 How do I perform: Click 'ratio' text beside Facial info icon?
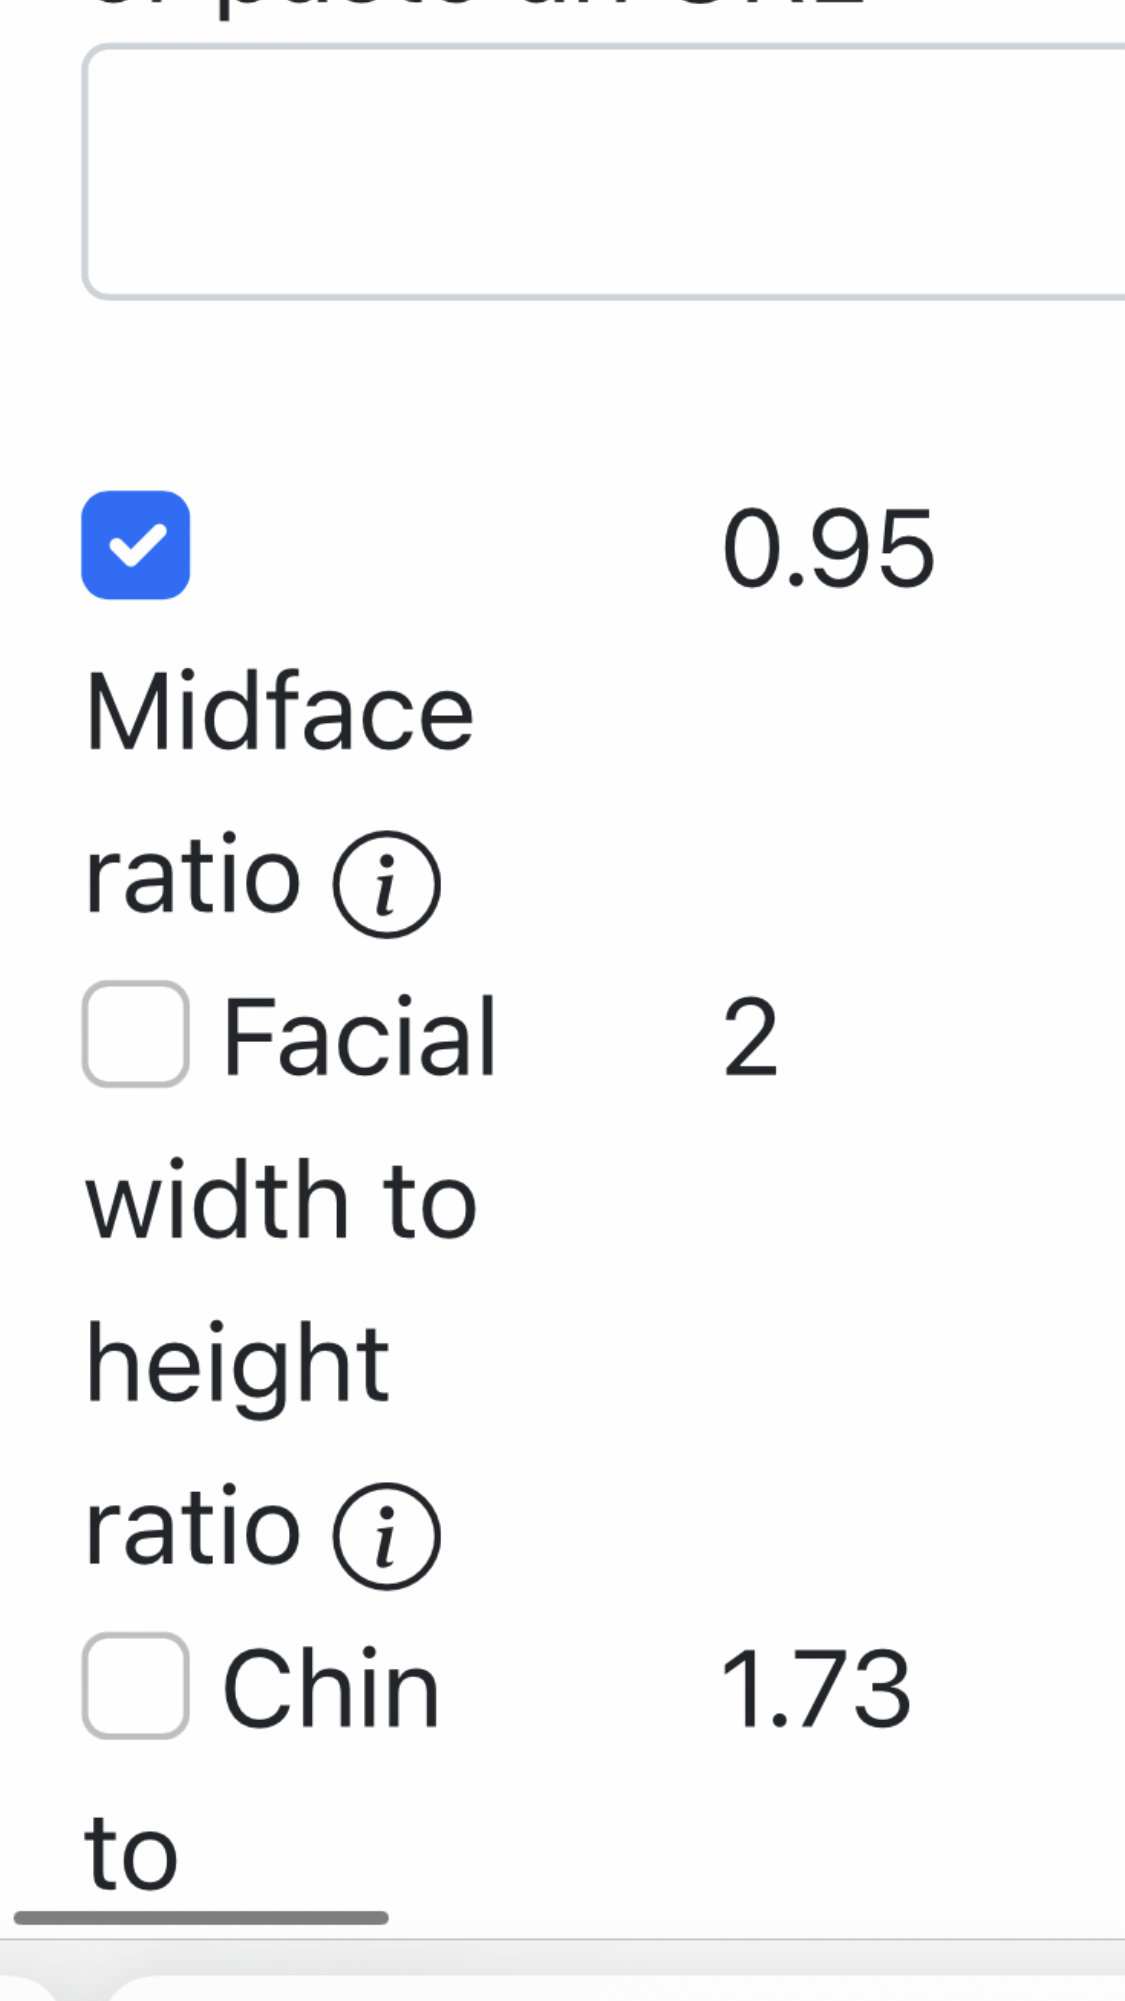click(x=193, y=1526)
